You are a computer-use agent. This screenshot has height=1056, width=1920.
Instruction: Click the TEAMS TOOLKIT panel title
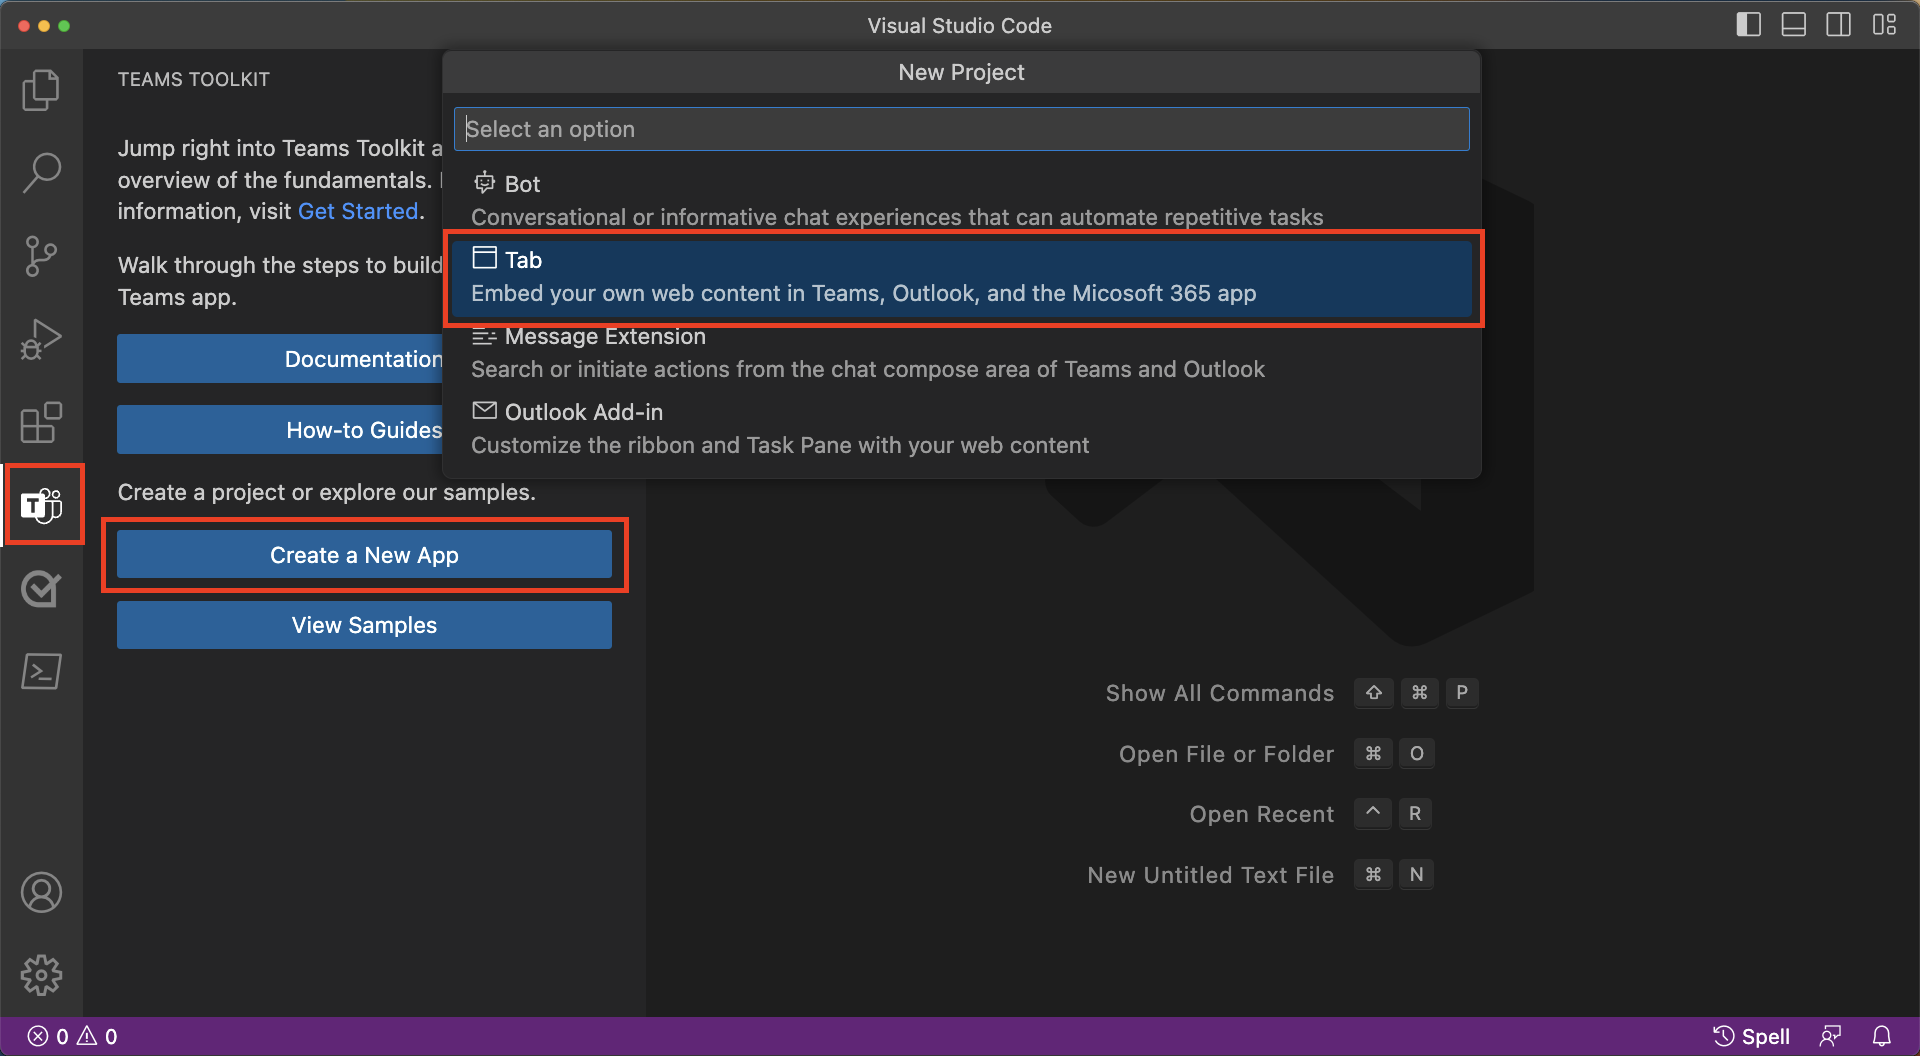194,79
